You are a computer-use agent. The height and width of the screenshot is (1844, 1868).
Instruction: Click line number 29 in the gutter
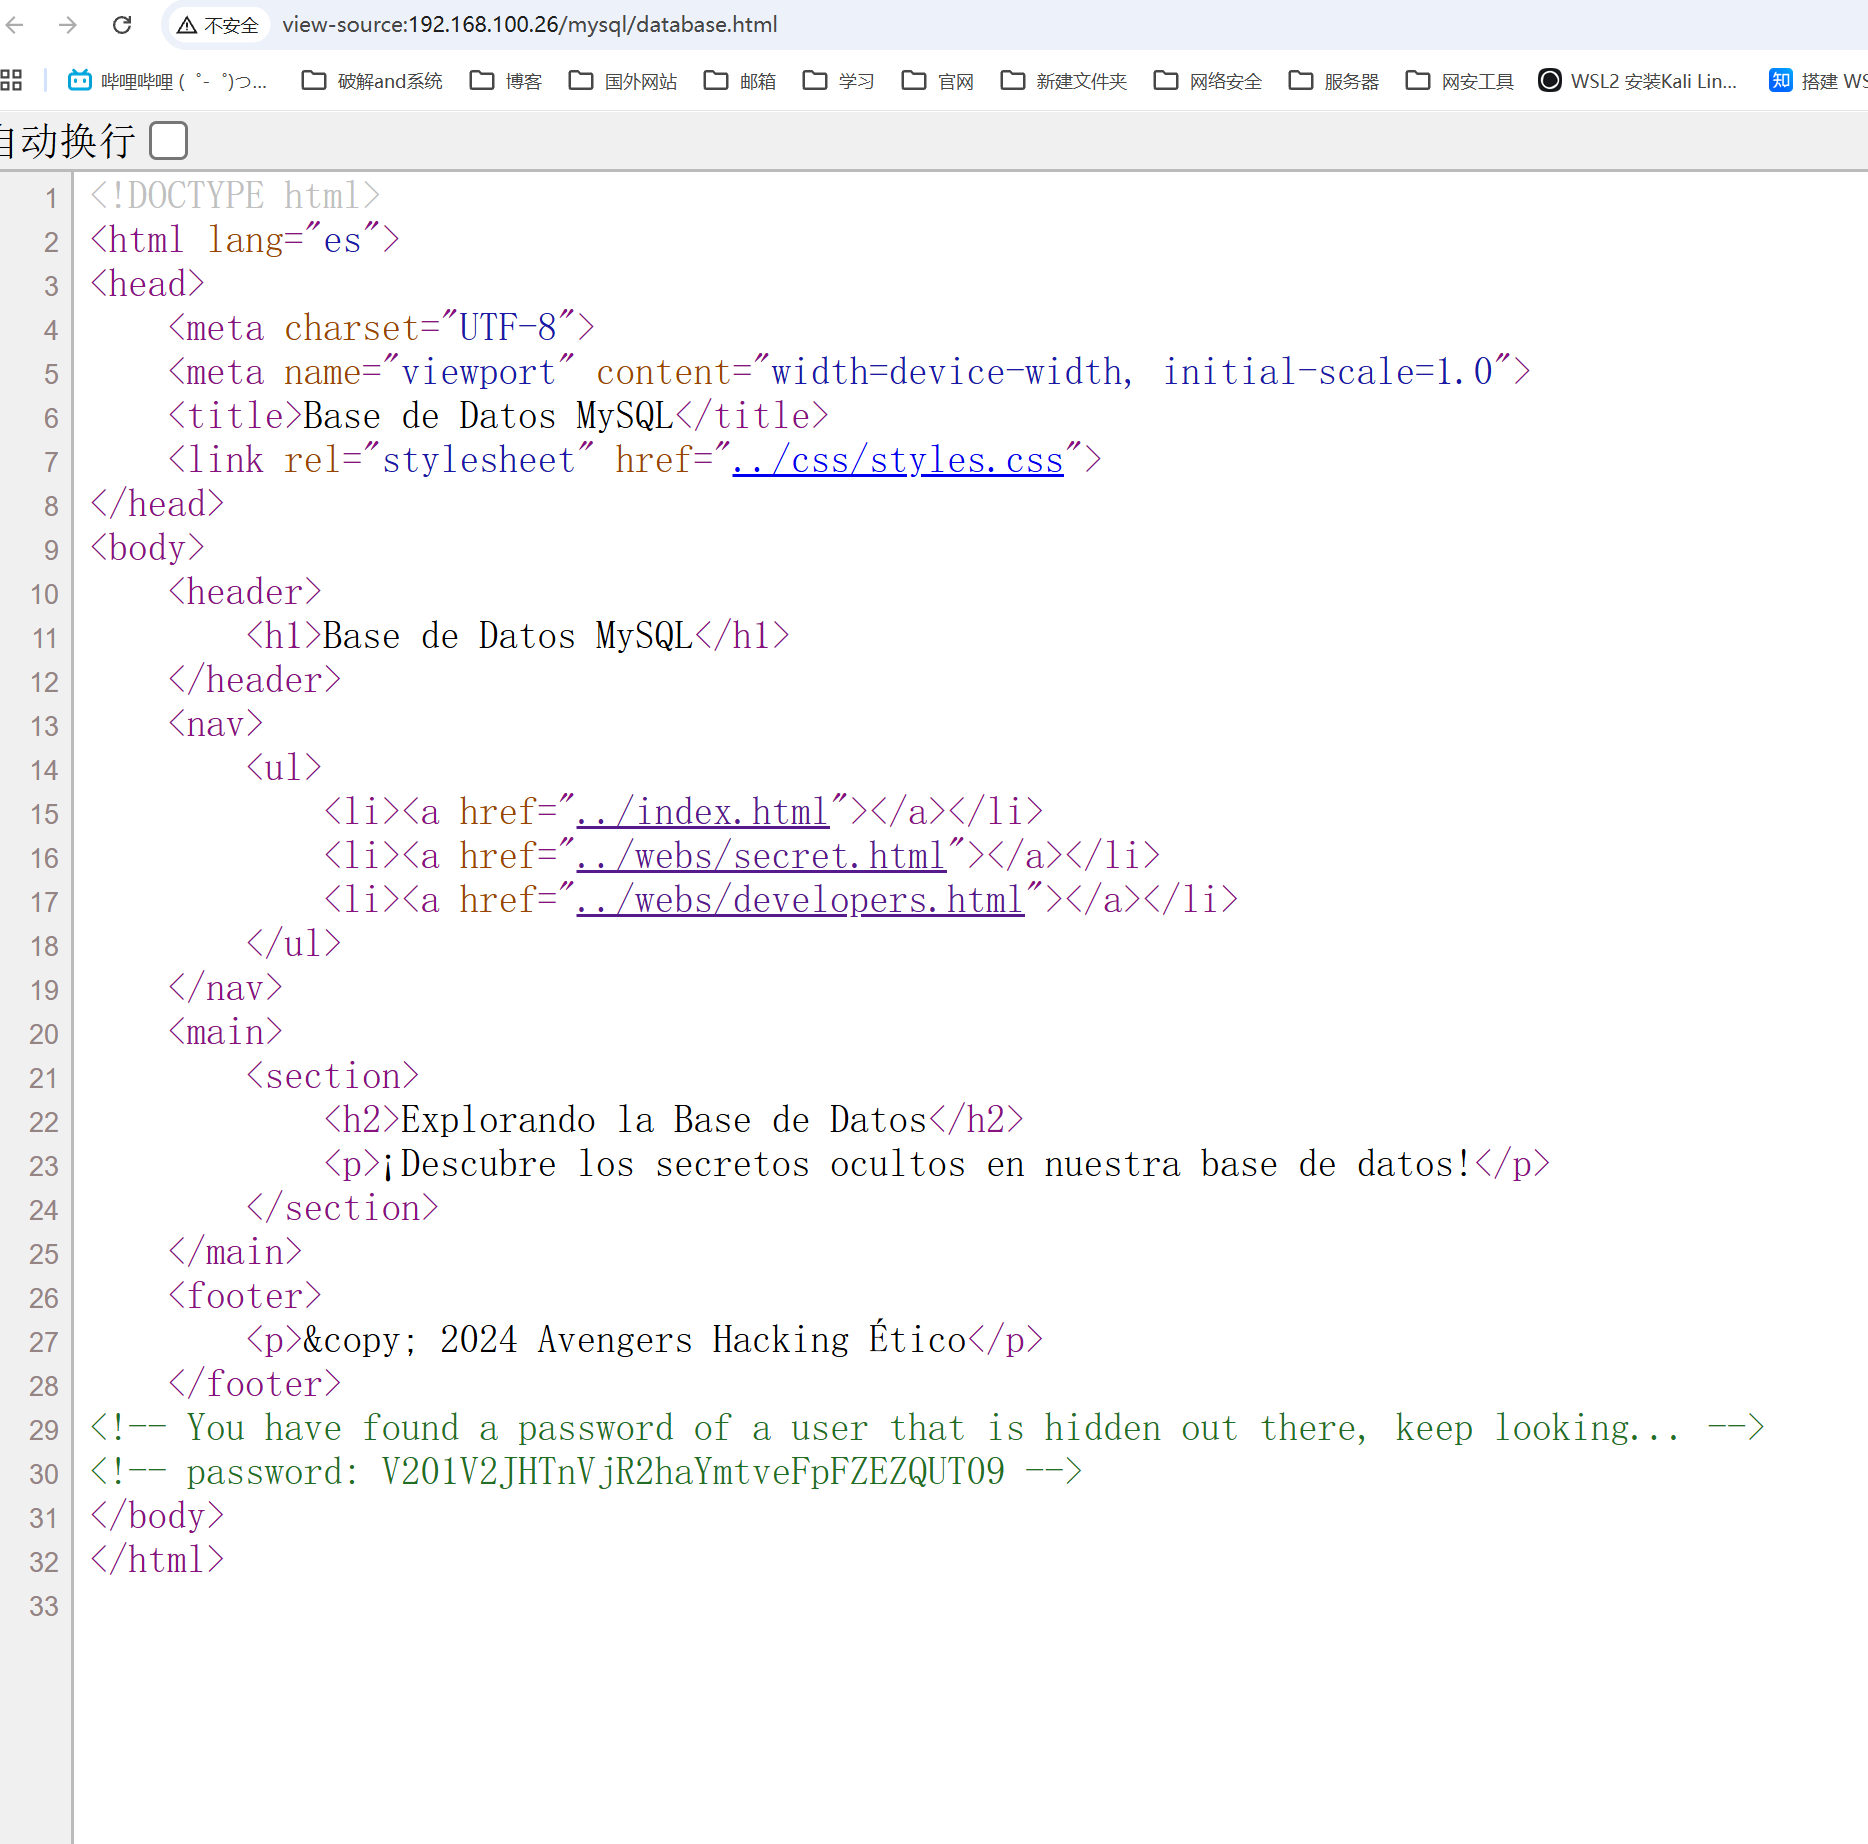[44, 1430]
